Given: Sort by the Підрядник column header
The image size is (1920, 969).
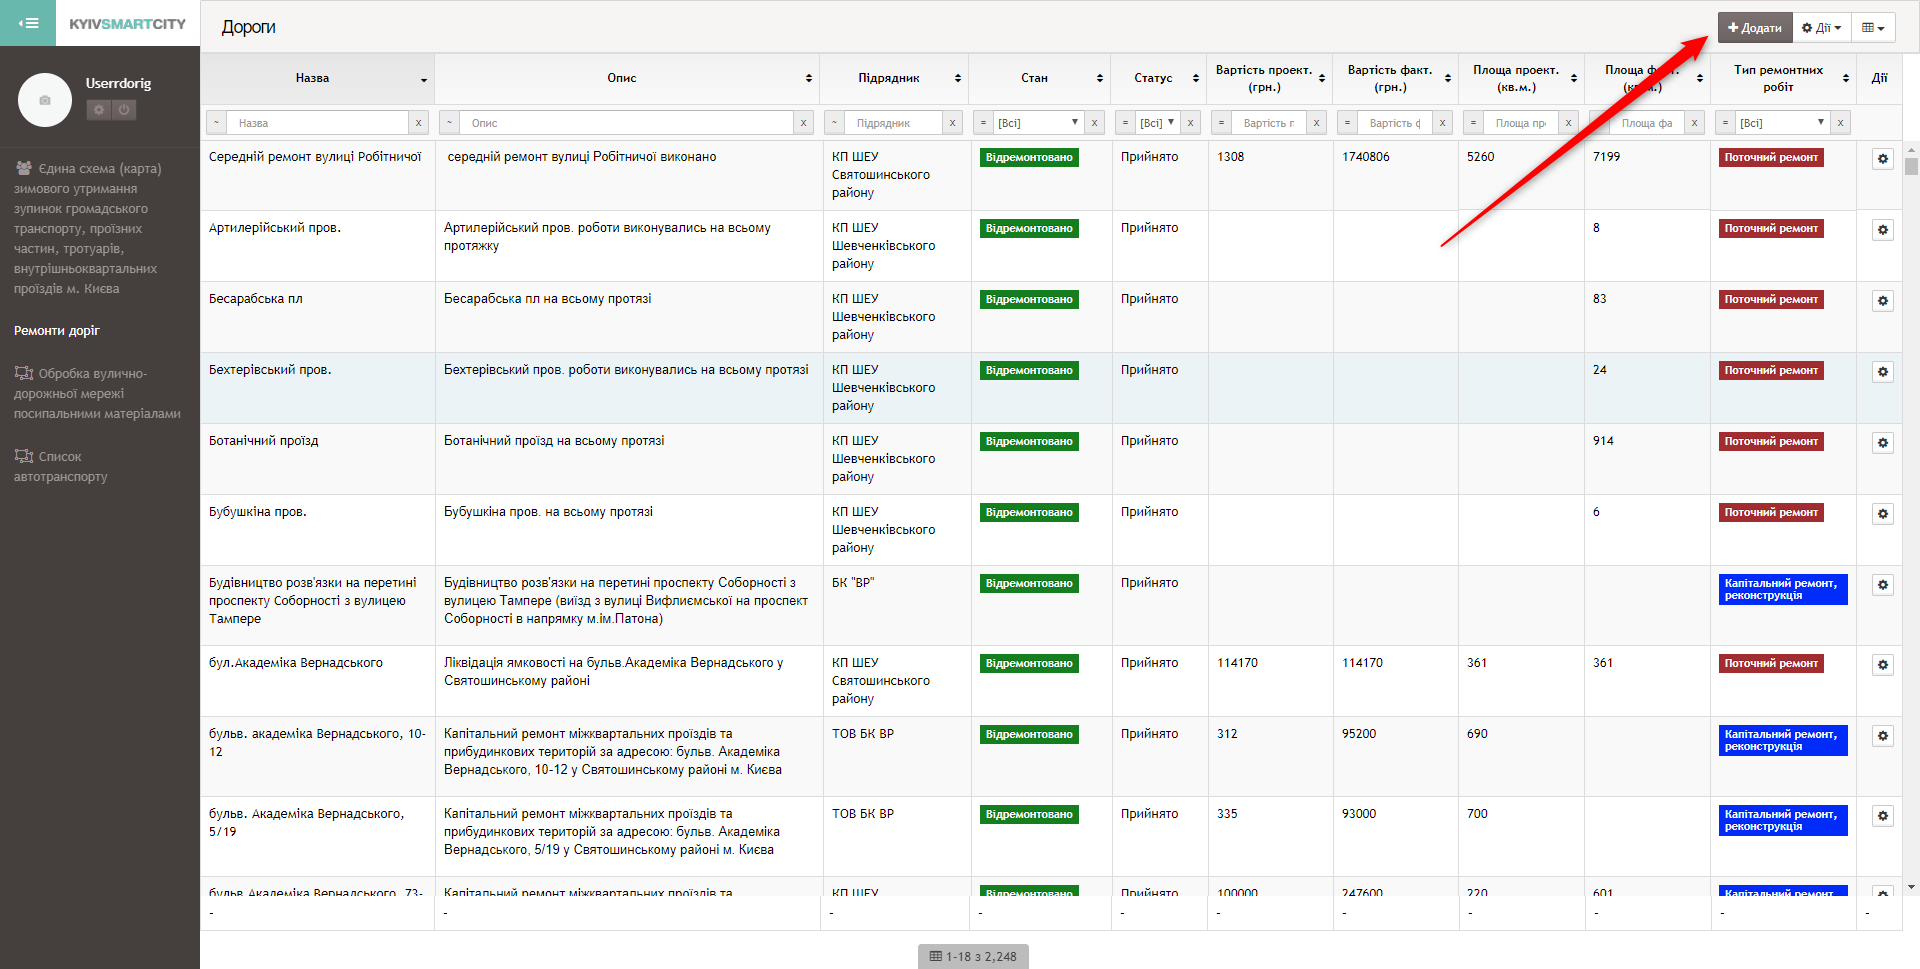Looking at the screenshot, I should (x=895, y=78).
